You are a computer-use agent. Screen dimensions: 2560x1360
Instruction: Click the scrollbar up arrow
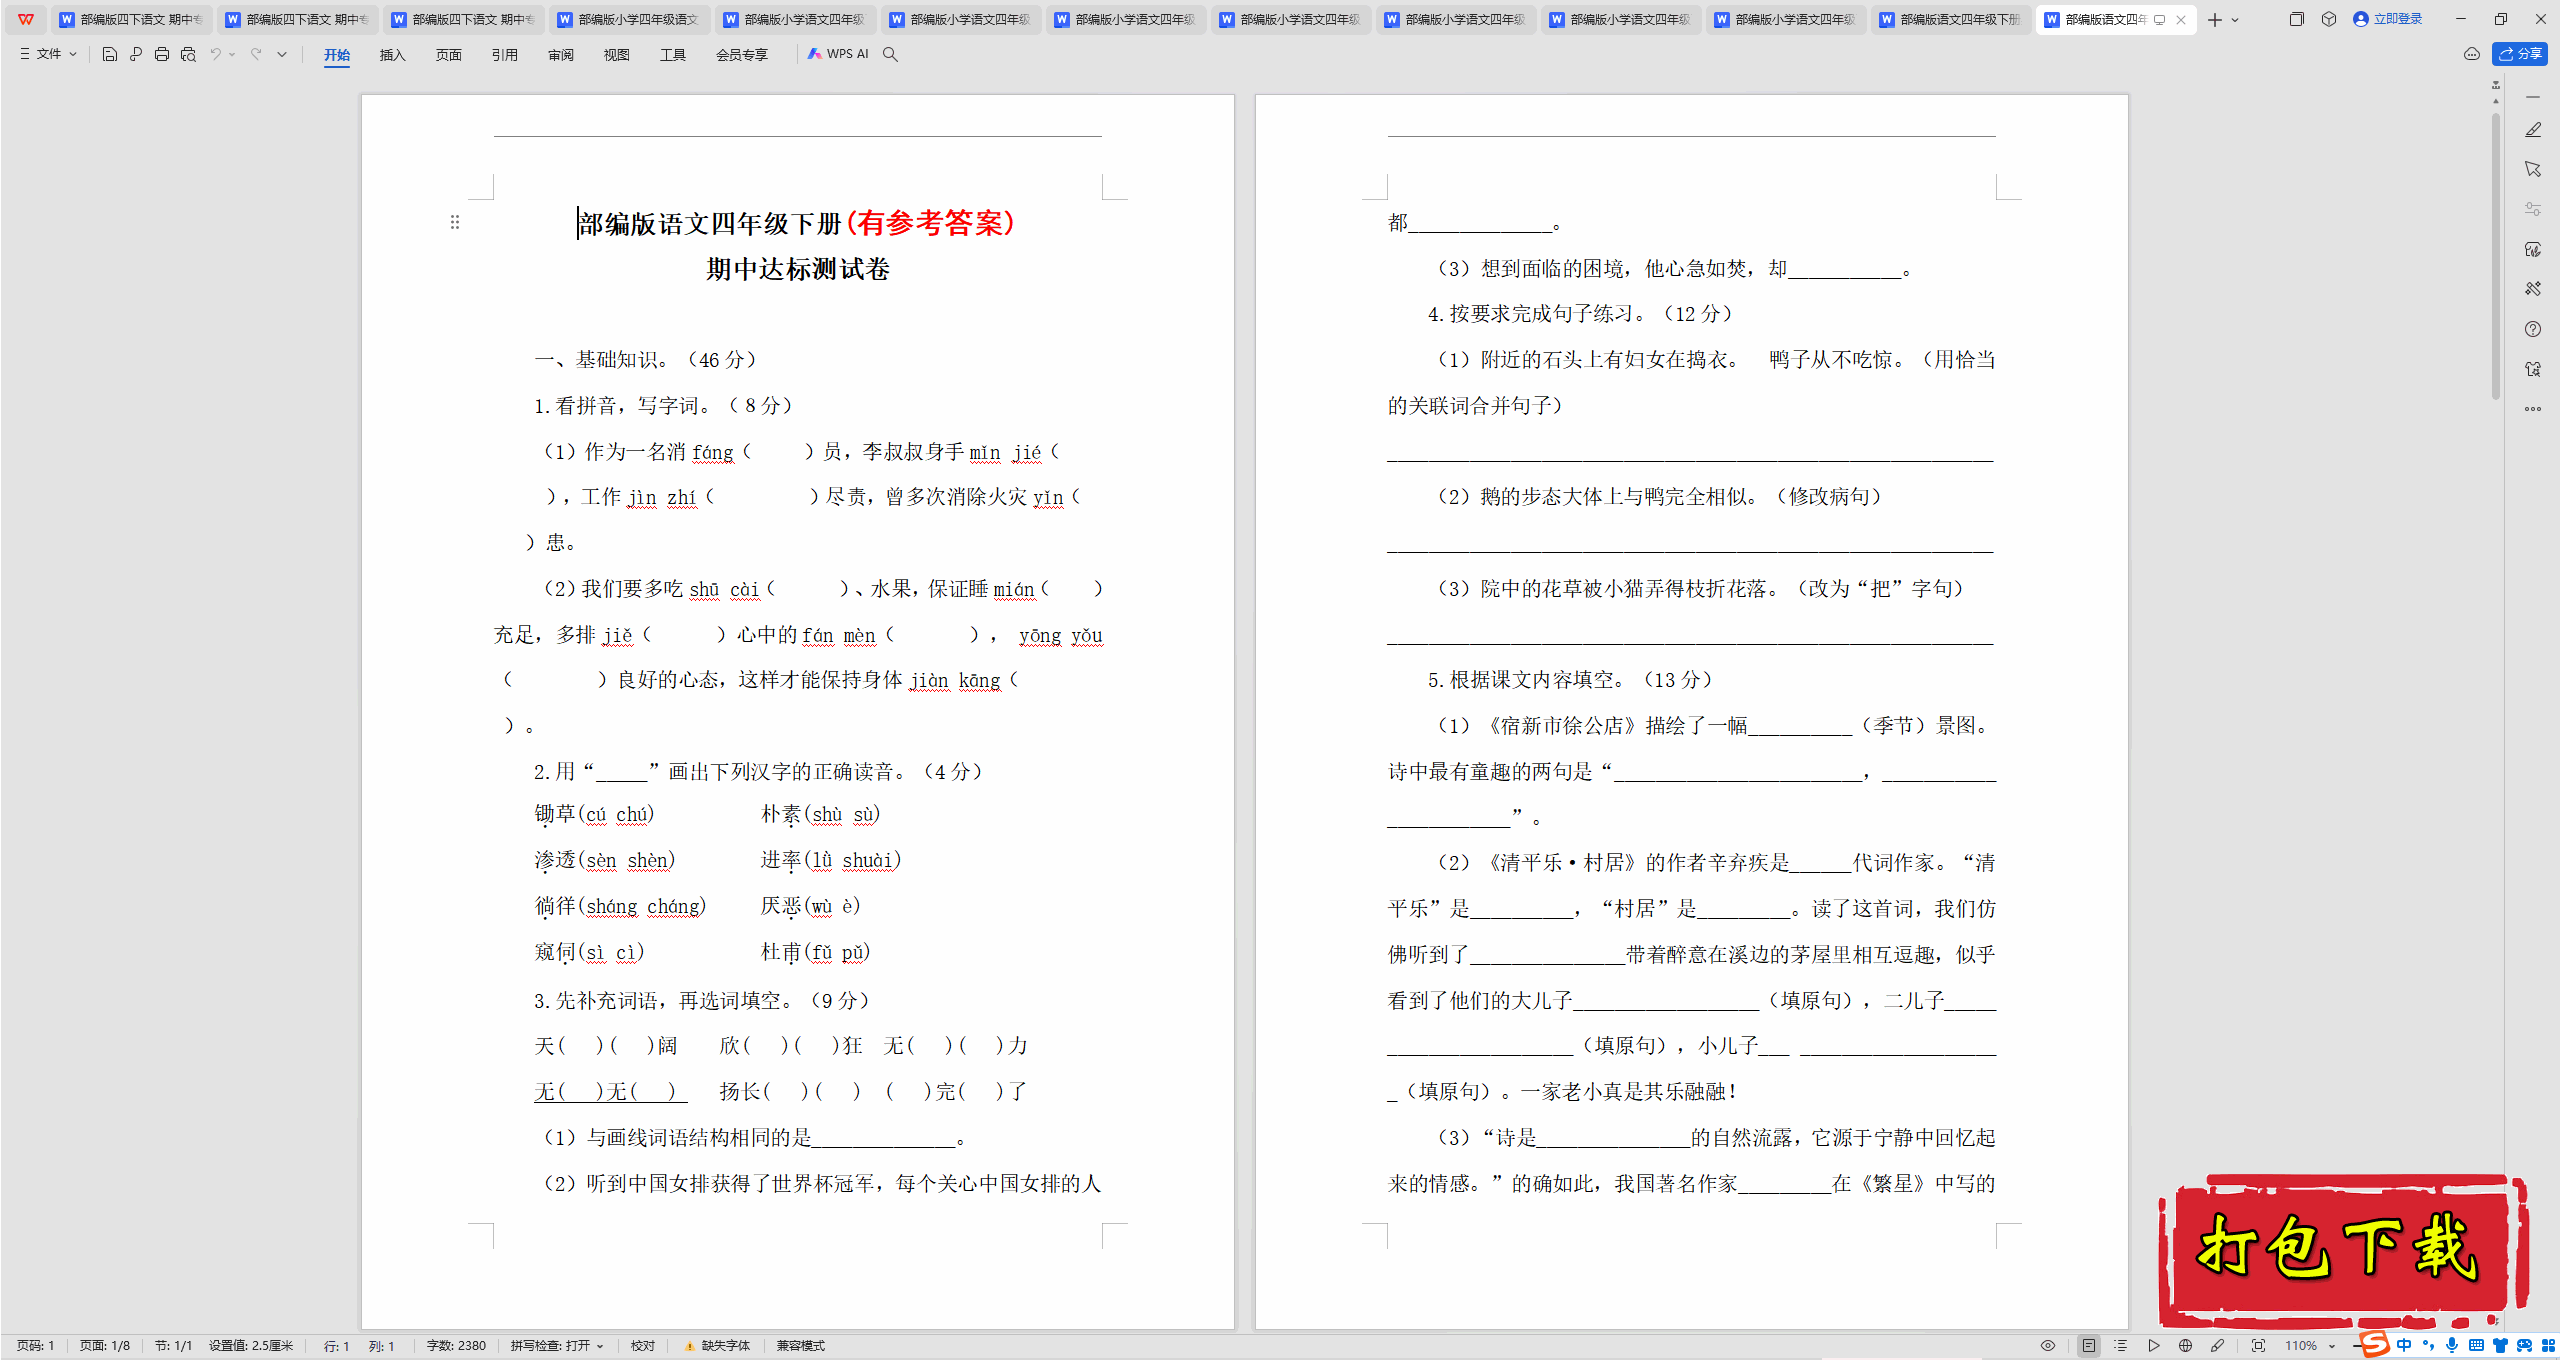pos(2496,101)
